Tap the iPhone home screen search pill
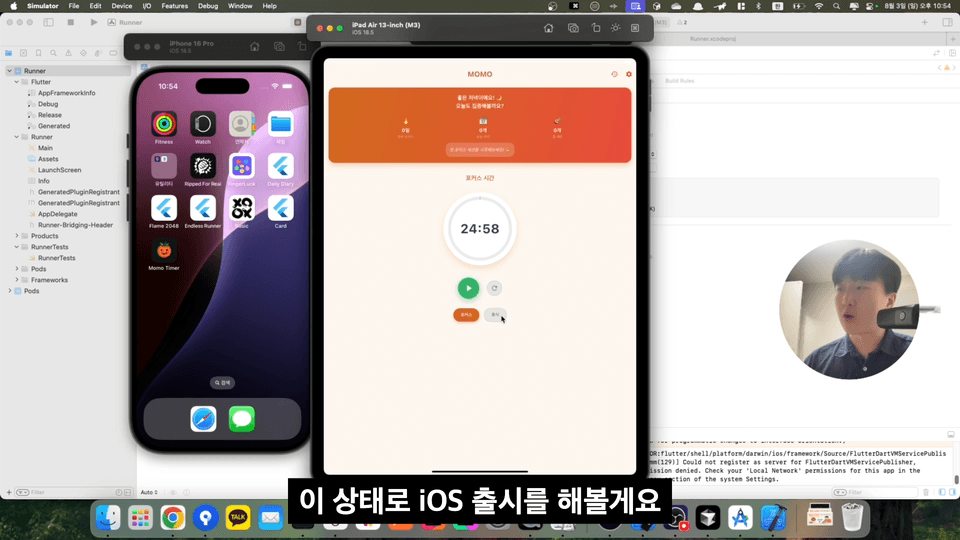The image size is (960, 540). 223,383
